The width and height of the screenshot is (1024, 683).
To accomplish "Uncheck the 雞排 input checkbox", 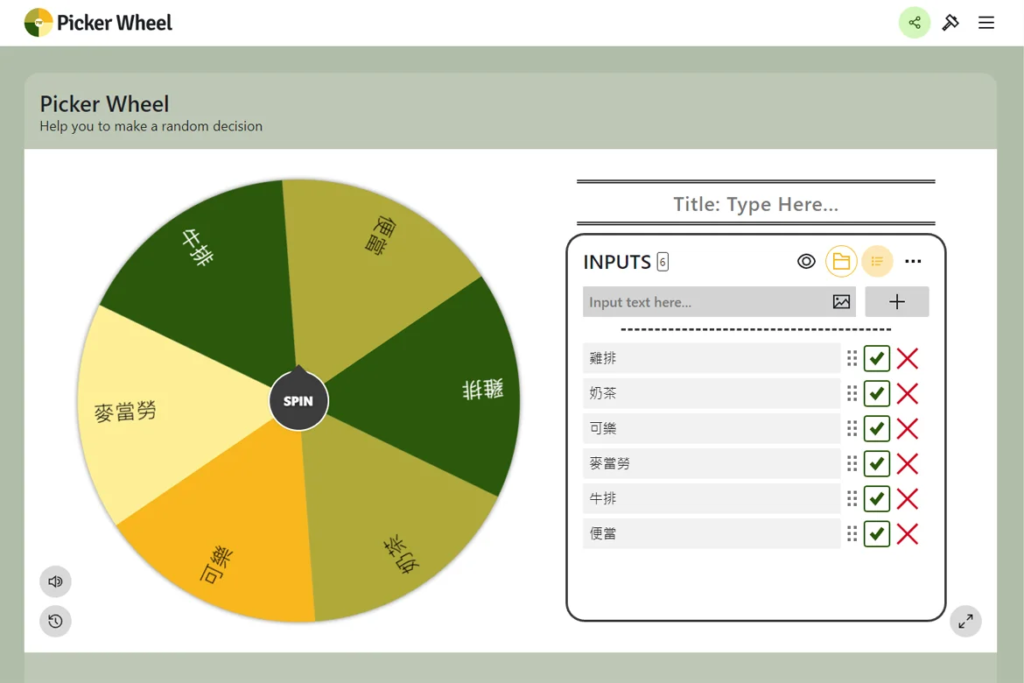I will 877,358.
